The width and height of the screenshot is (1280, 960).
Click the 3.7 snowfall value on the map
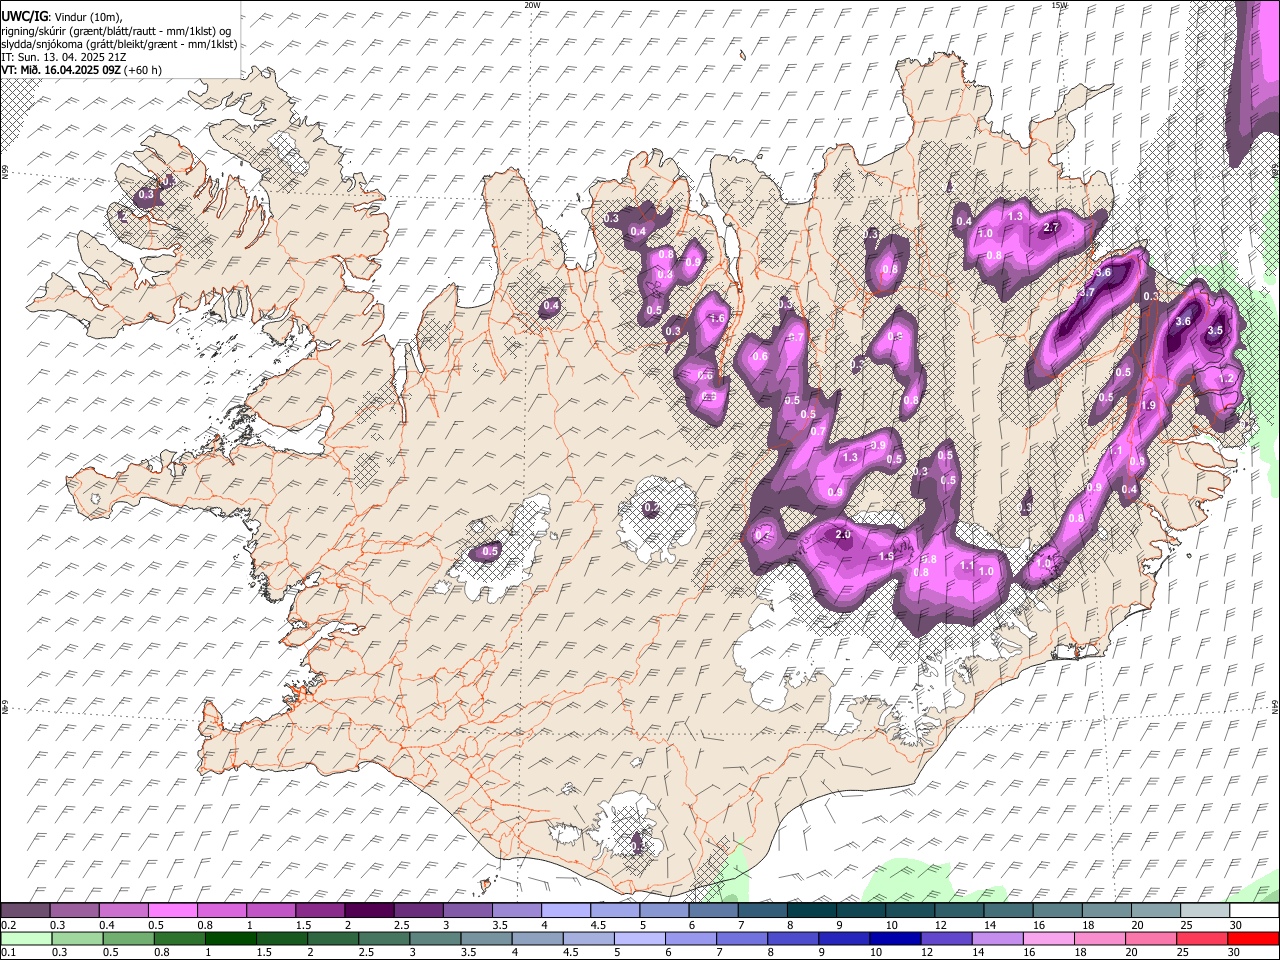click(1088, 293)
